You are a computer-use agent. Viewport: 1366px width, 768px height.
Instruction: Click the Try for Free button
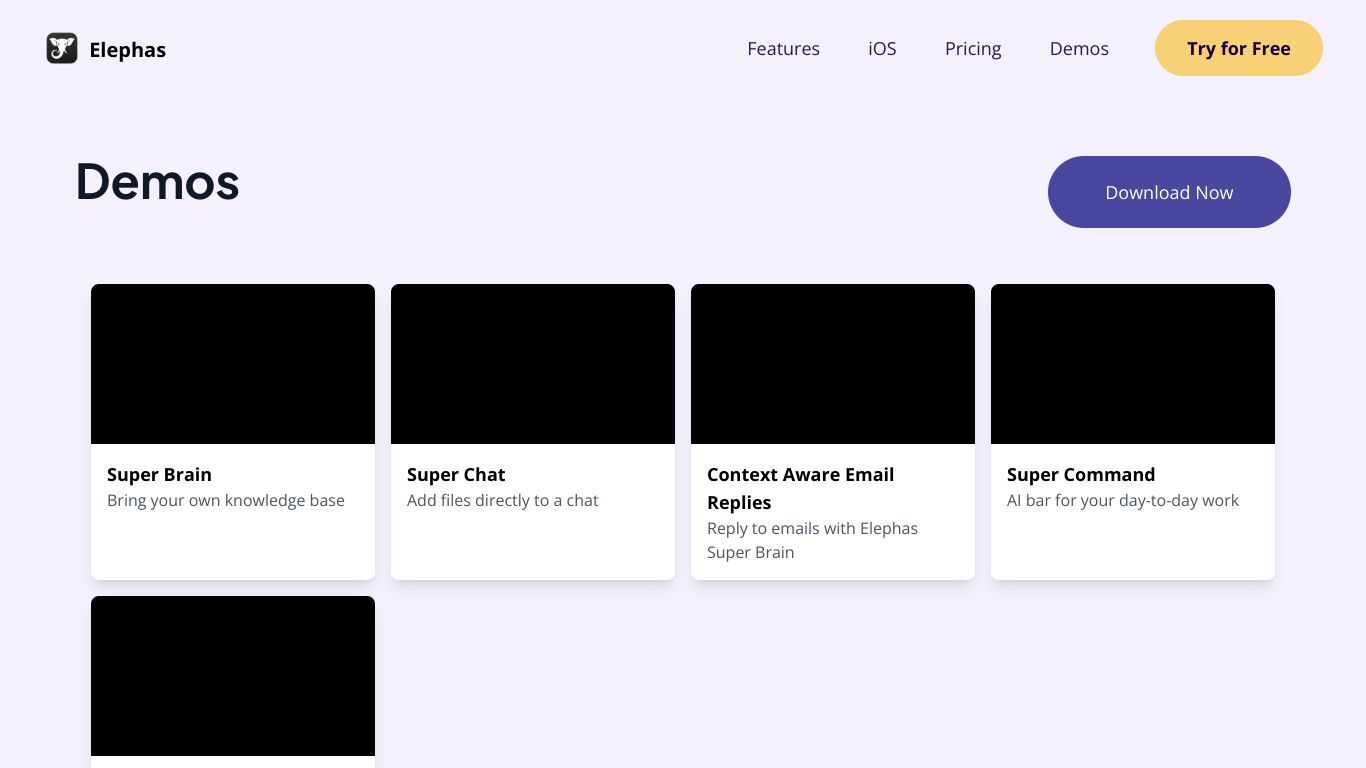(1239, 48)
